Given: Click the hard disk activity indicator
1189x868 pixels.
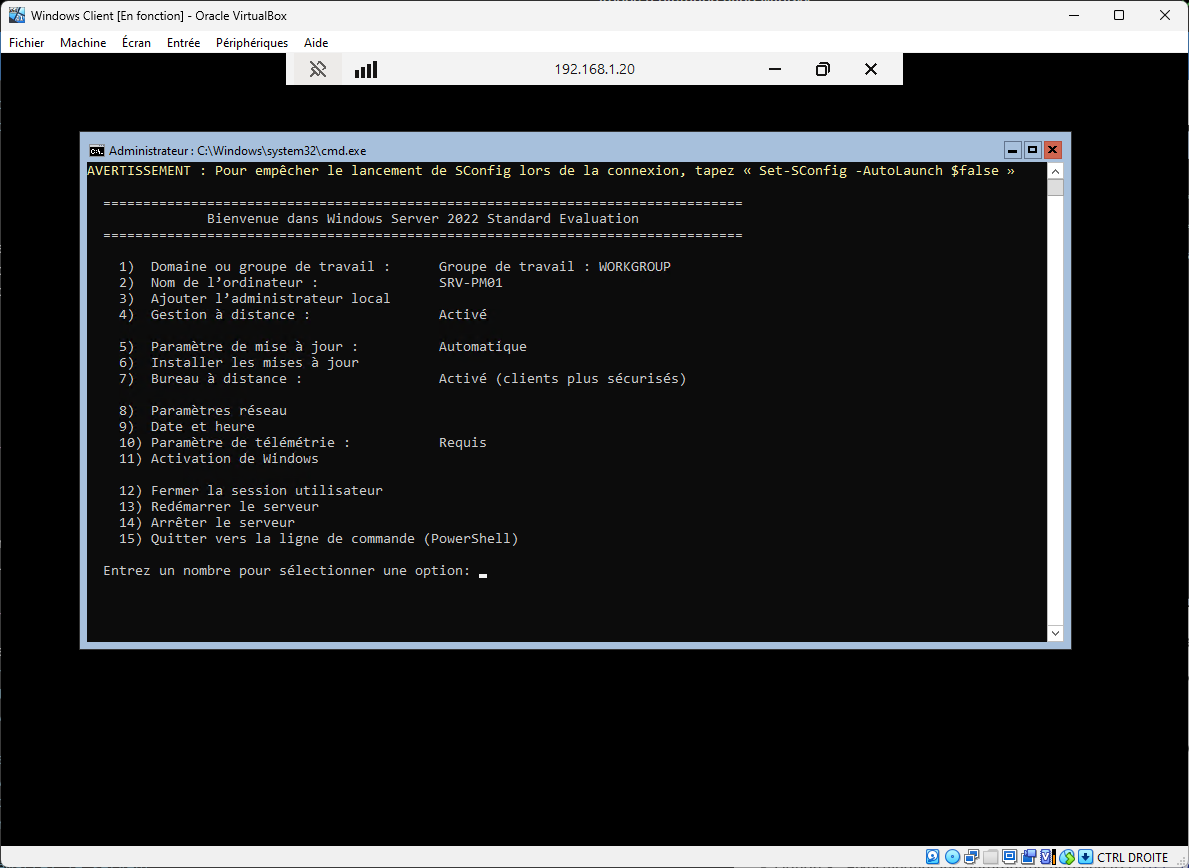Looking at the screenshot, I should (933, 857).
